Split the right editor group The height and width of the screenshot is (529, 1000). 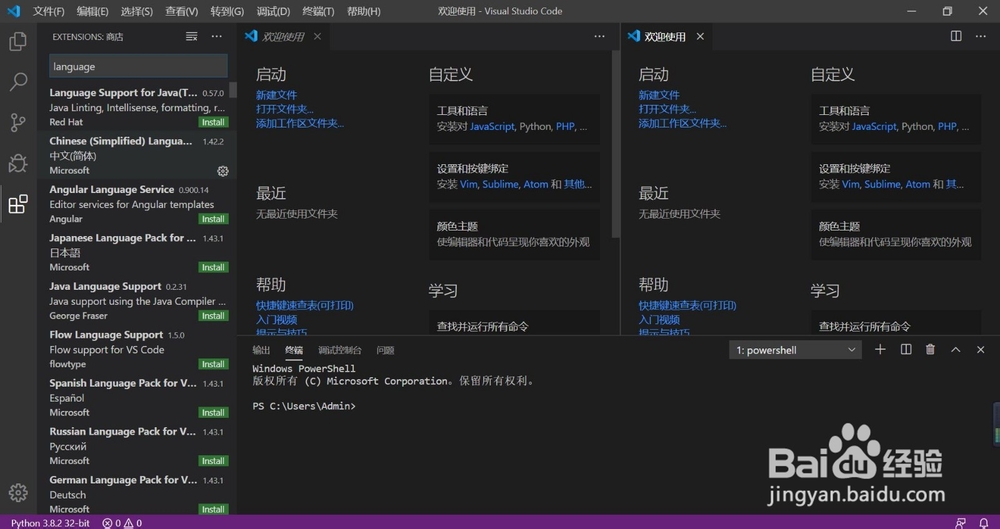tap(956, 36)
